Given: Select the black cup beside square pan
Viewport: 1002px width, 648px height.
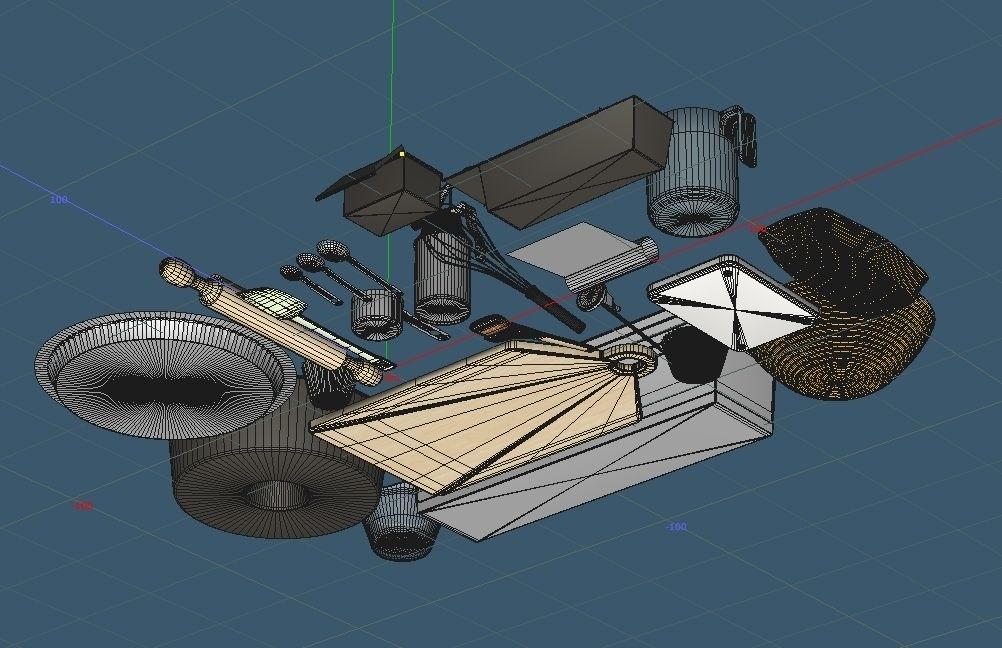Looking at the screenshot, I should tap(694, 355).
